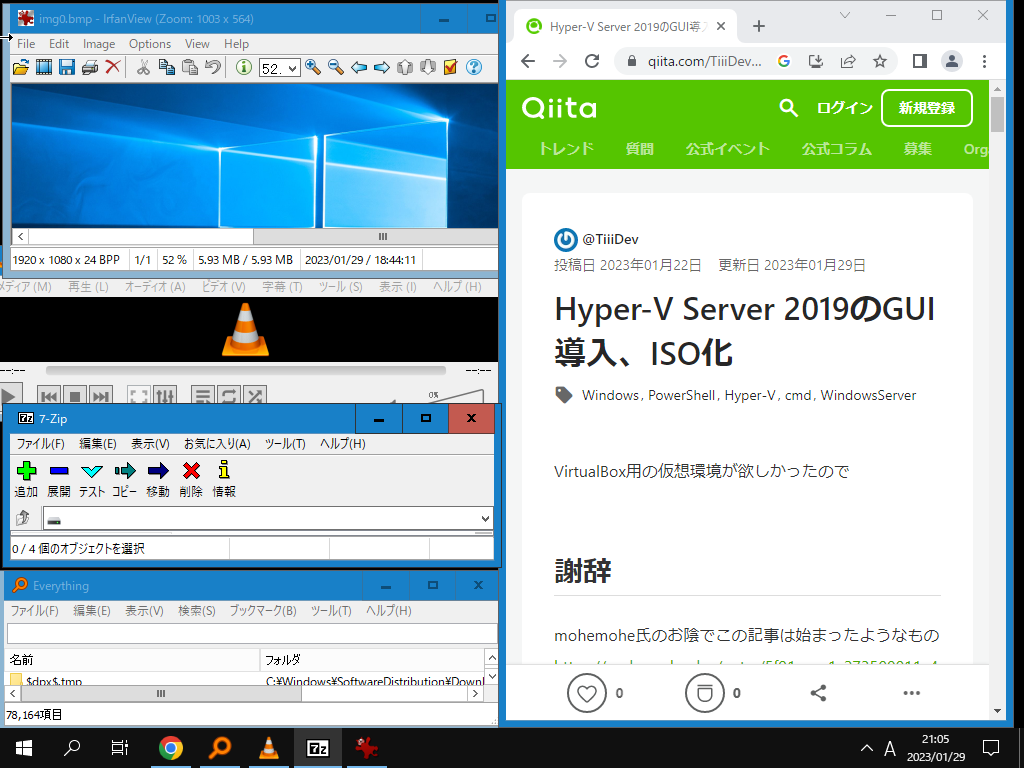Toggle VLC loop playback mode
Screen dimensions: 1024x768
(x=228, y=394)
